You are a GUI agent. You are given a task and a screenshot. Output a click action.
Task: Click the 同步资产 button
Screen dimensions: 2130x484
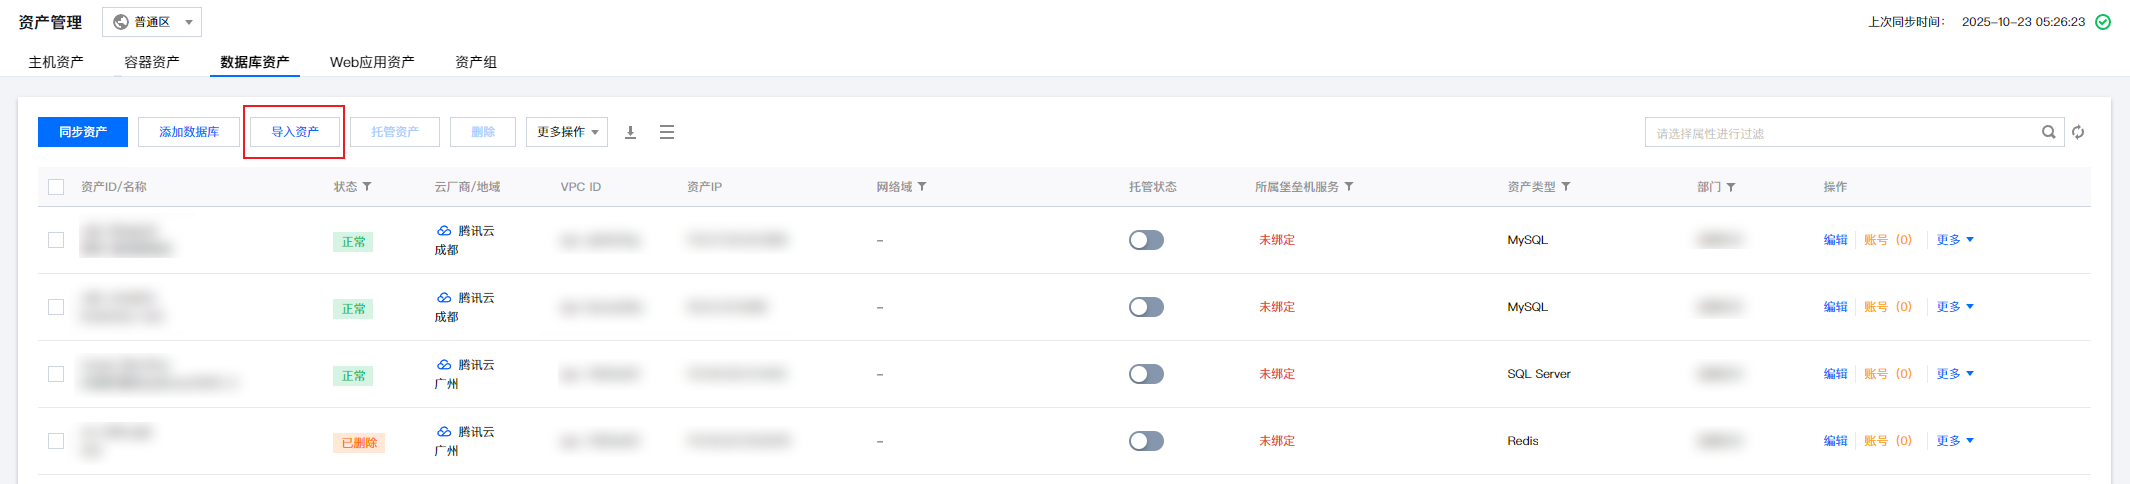(x=83, y=132)
